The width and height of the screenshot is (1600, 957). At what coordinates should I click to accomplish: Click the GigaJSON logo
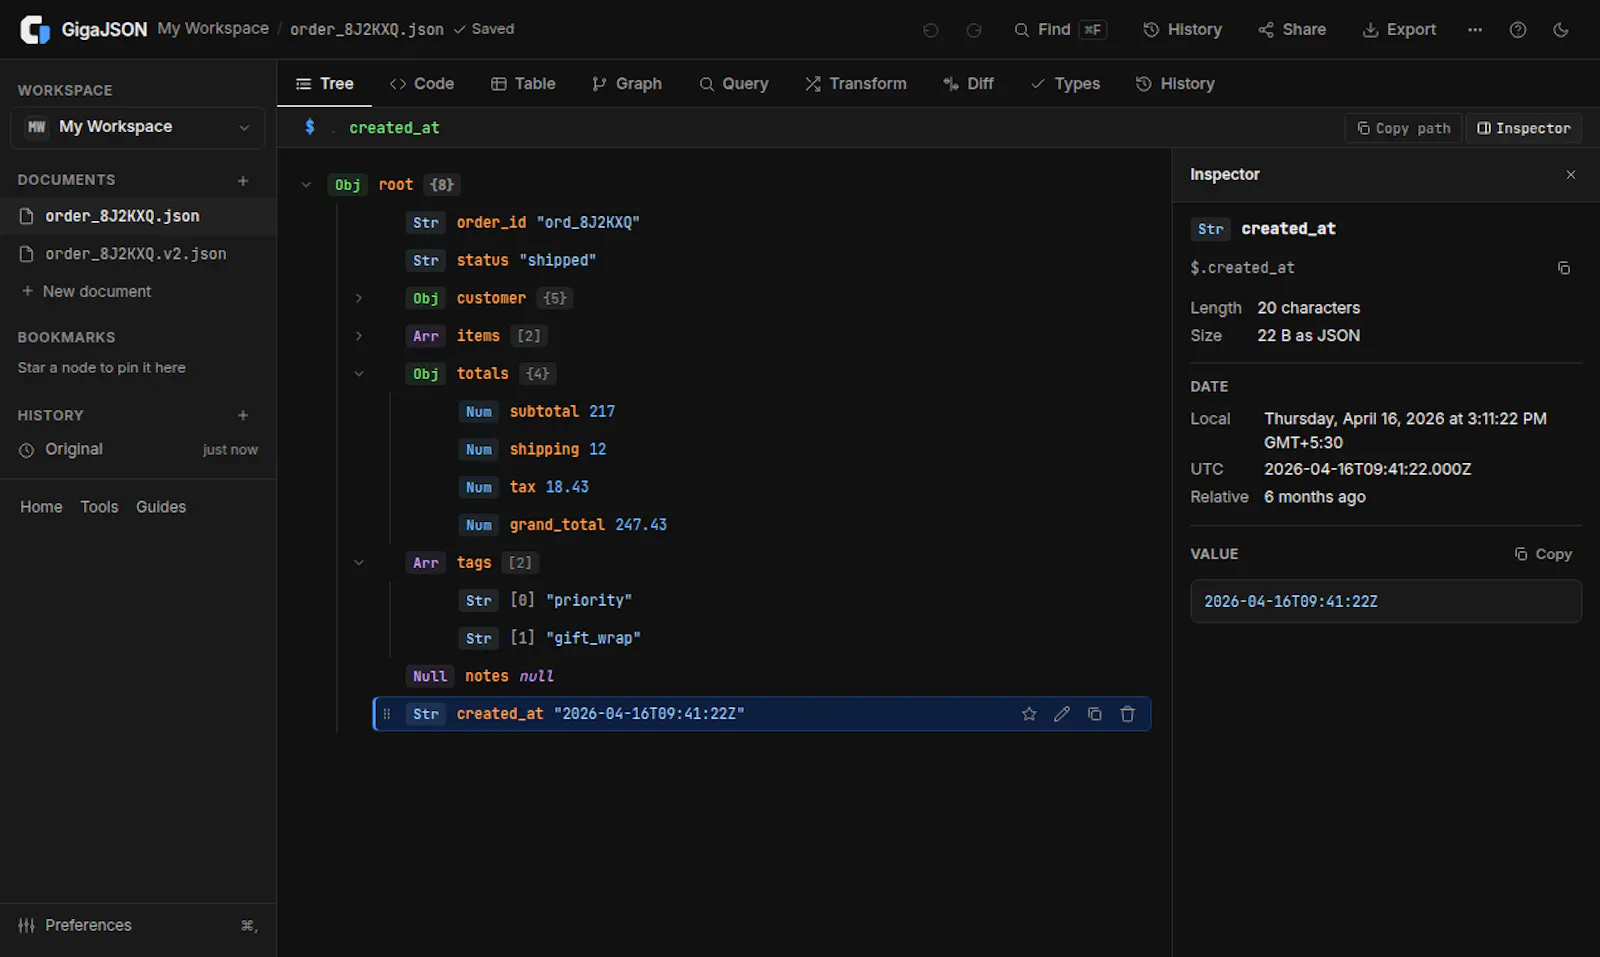click(x=35, y=30)
